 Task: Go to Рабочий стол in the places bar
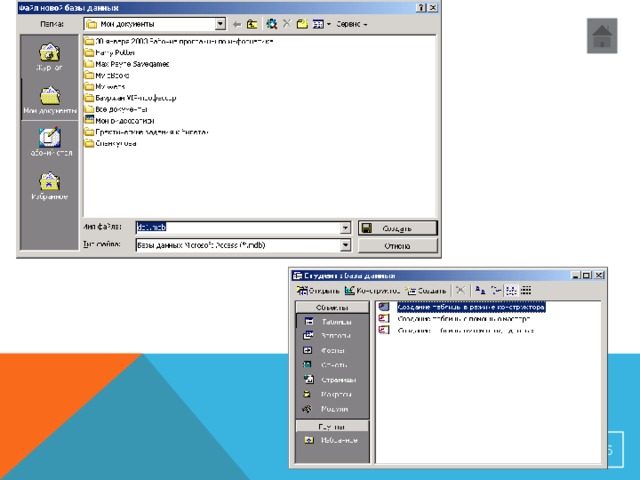coord(49,143)
